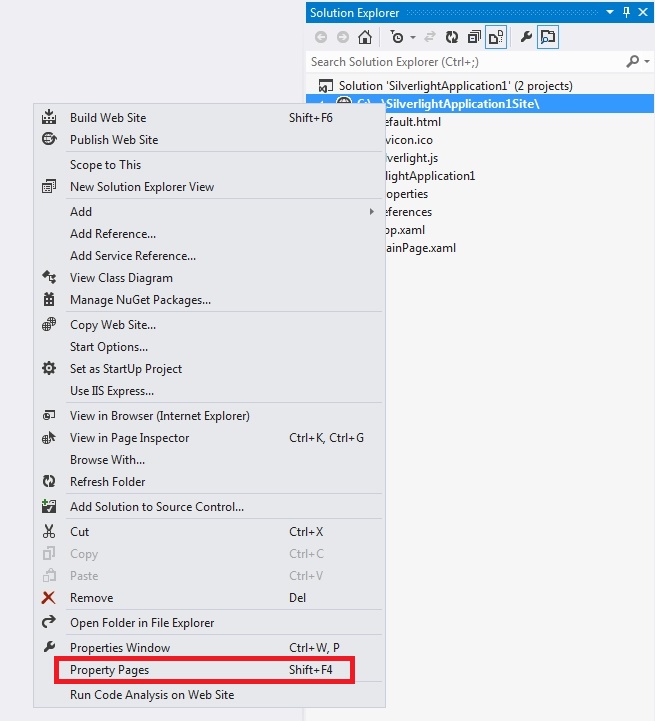Screen dimensions: 655x721
Task: Click the Home icon in Solution Explorer
Action: (365, 38)
